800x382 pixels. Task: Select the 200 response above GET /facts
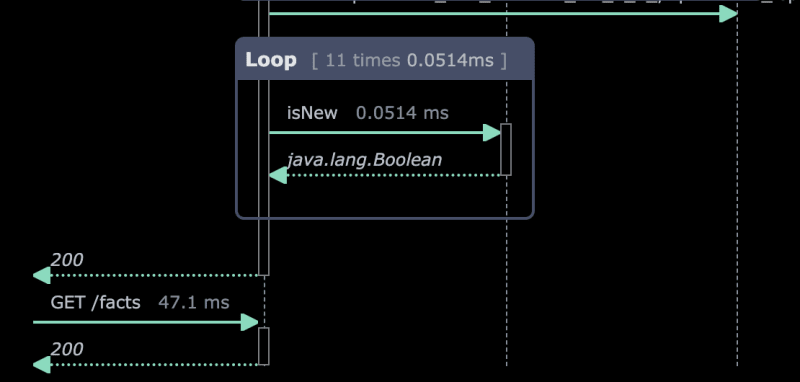tap(66, 260)
